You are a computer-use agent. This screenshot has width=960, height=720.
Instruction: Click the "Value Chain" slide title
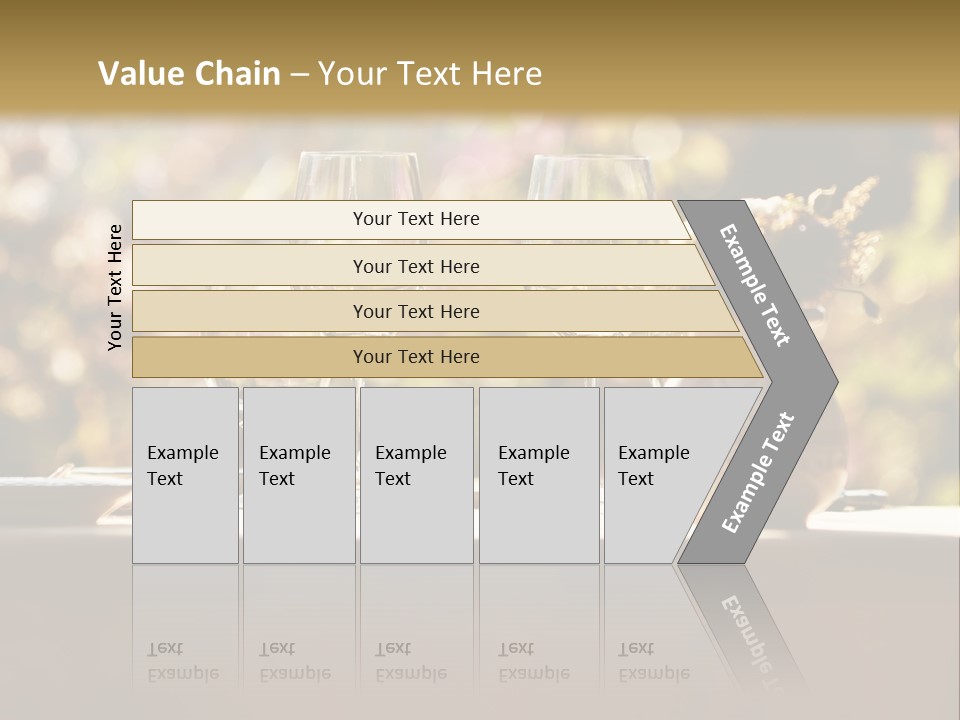[x=189, y=74]
